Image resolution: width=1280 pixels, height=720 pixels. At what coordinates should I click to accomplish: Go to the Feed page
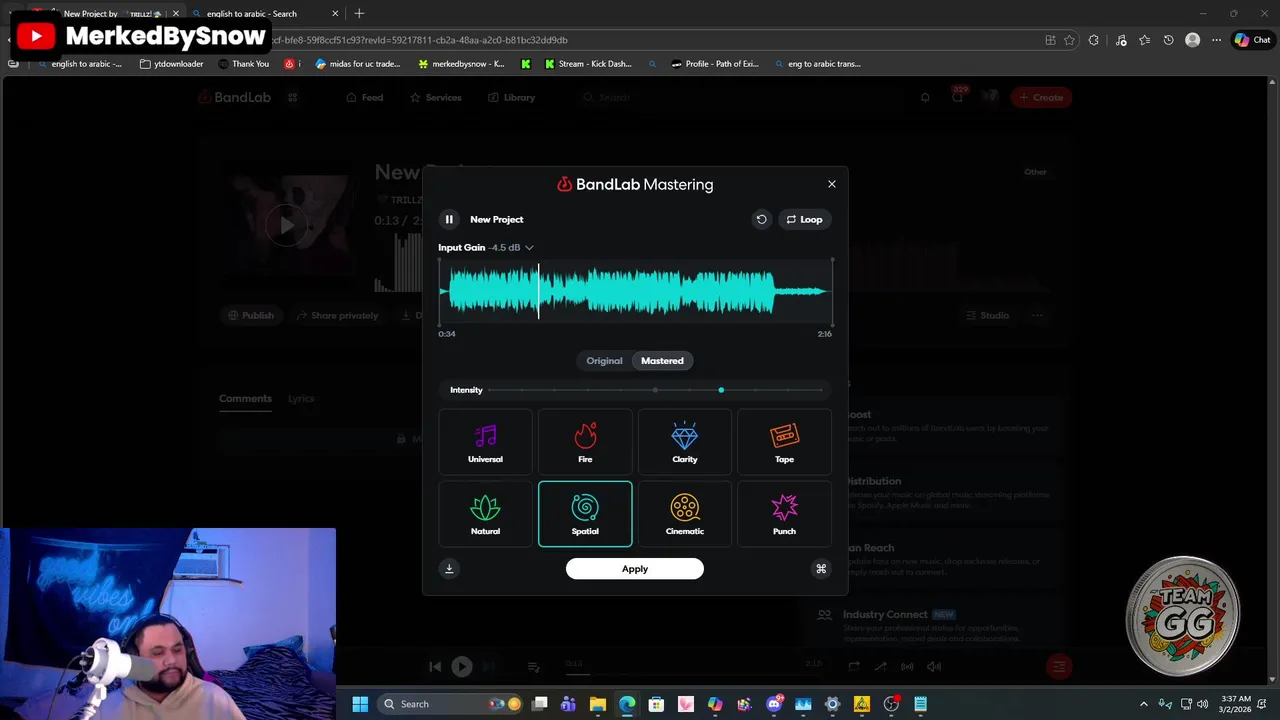(365, 97)
